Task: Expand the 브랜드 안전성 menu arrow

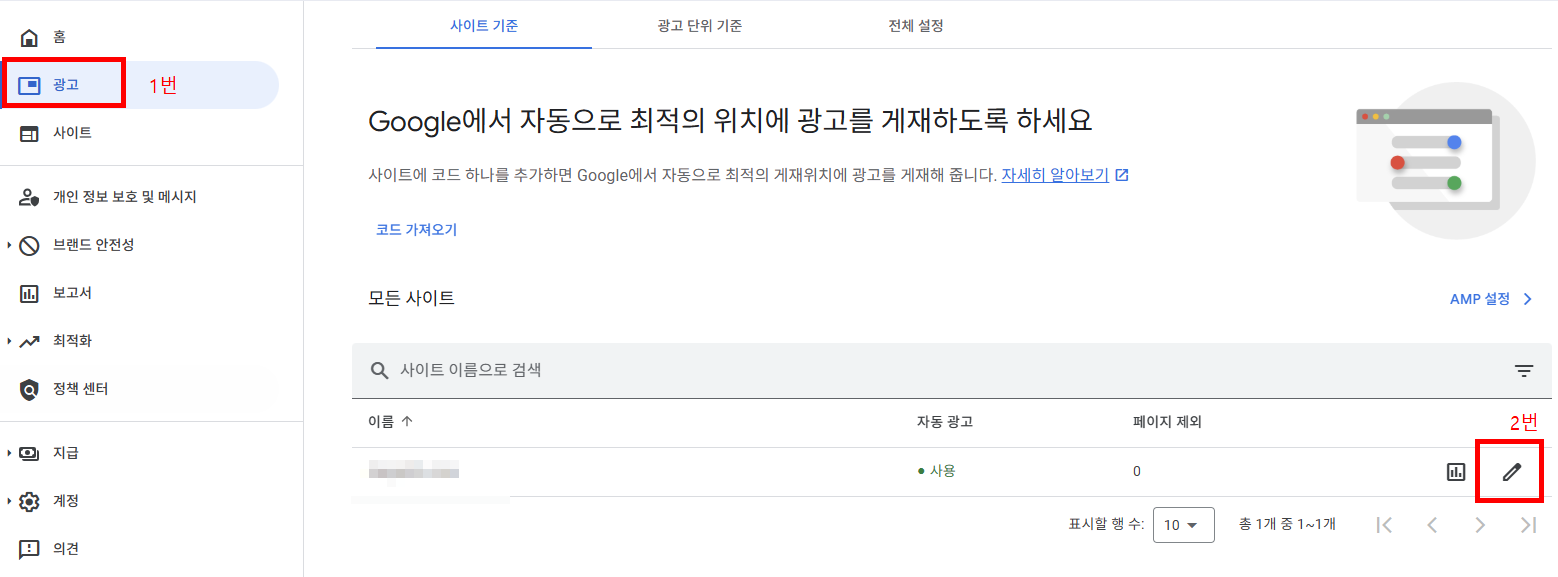Action: pos(9,245)
